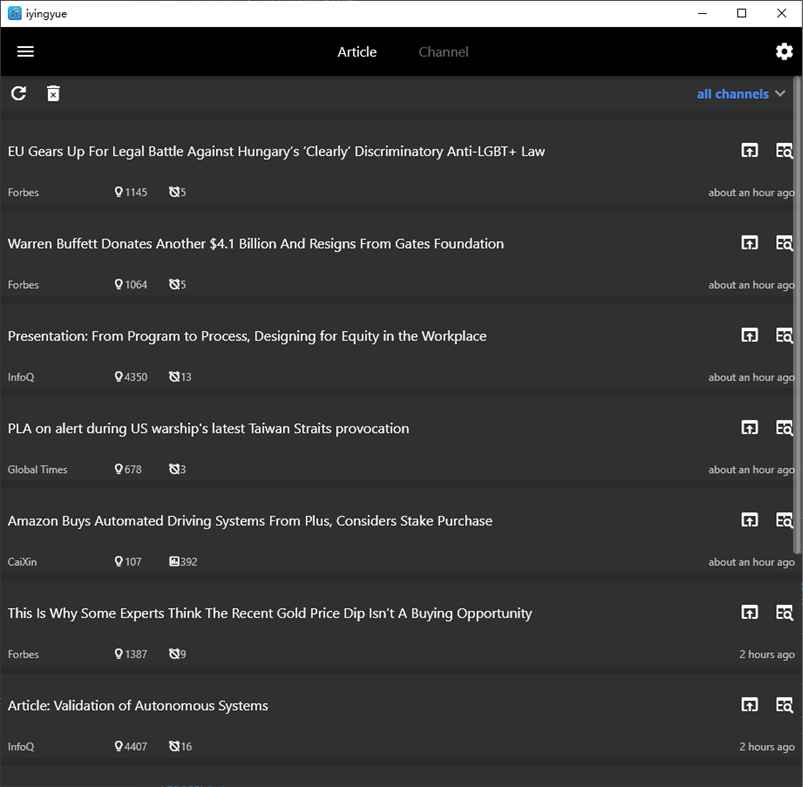
Task: Open the hamburger menu
Action: [25, 51]
